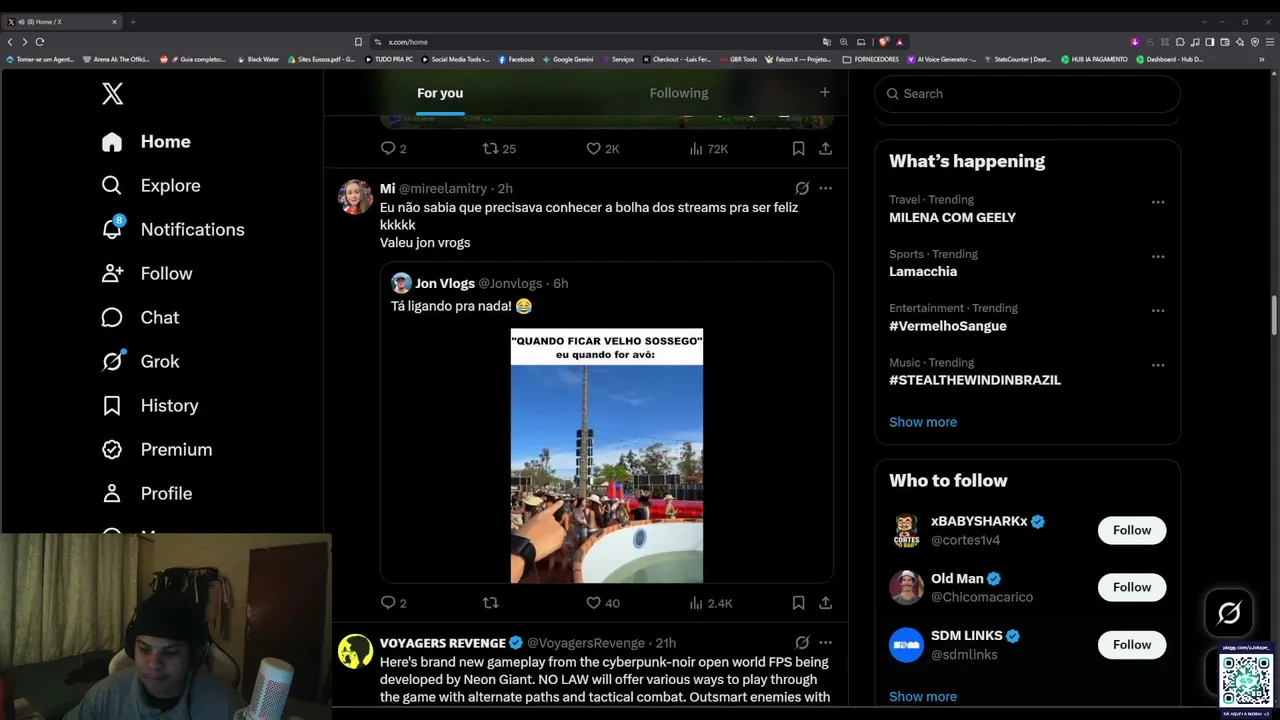This screenshot has height=720, width=1280.
Task: Ask Grok about the VOYAGERS REVENGE post
Action: click(802, 643)
